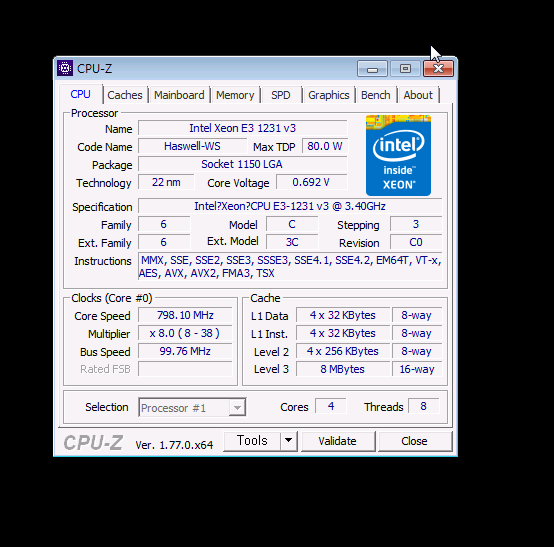Click the Ext. Model value 3C

point(292,242)
